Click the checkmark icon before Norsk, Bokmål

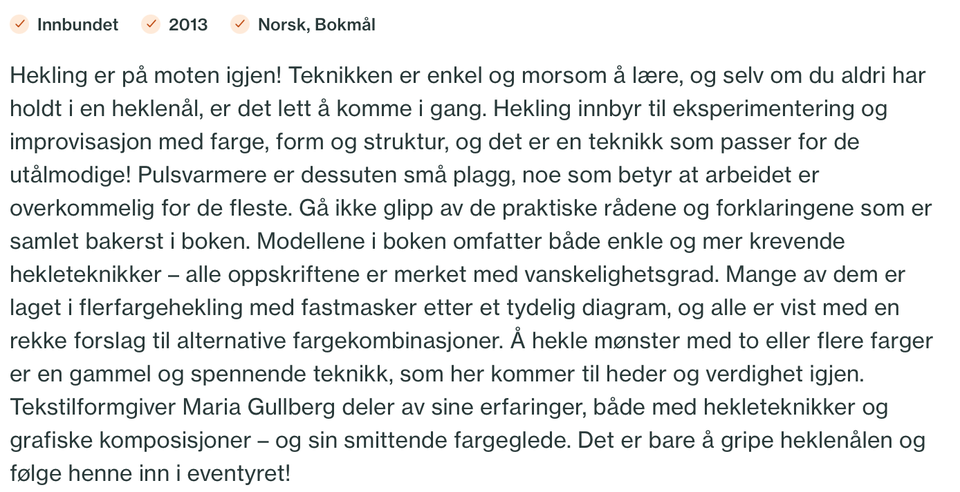pos(240,24)
